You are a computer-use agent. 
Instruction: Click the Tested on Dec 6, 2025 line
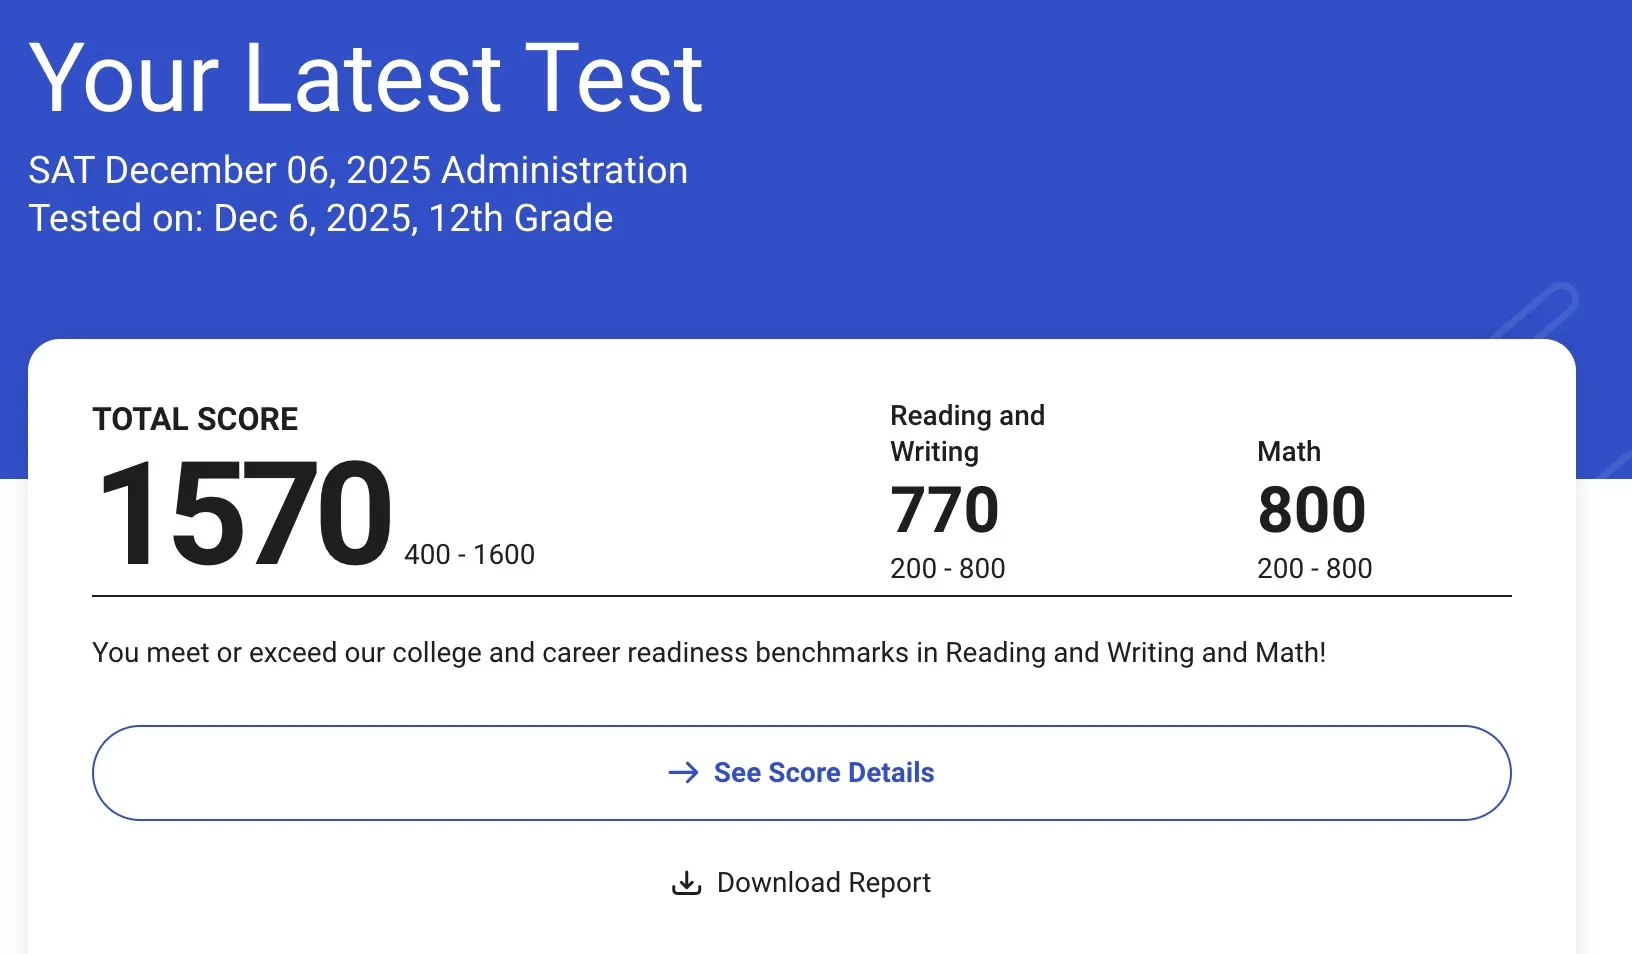[x=321, y=218]
